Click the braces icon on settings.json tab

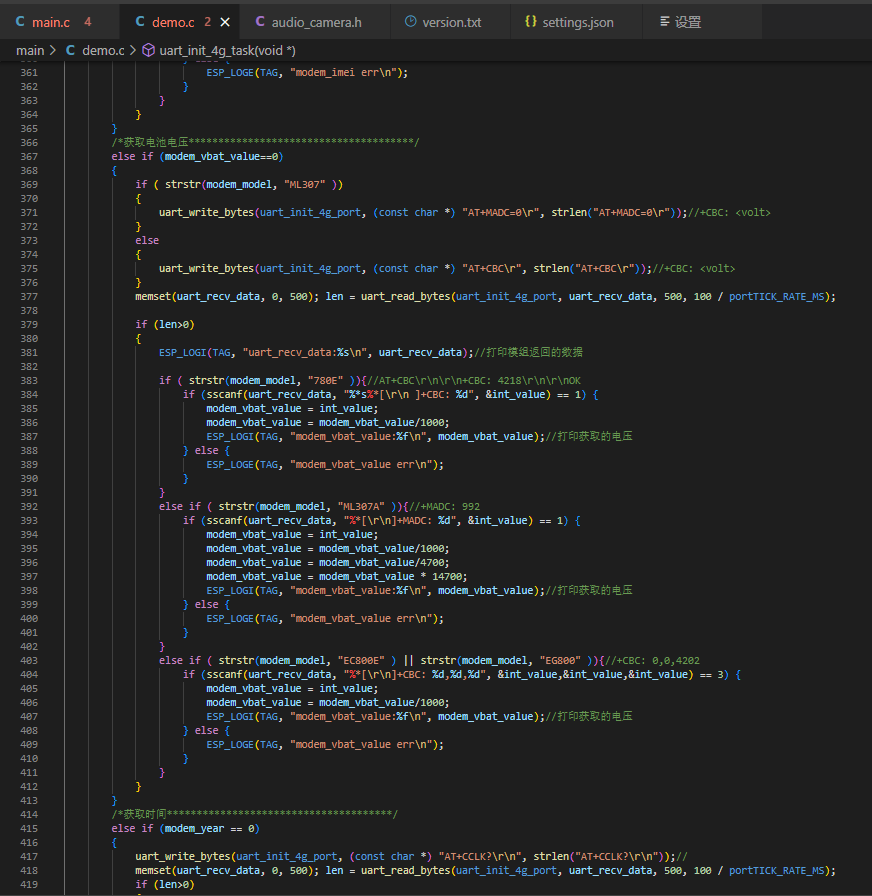pyautogui.click(x=530, y=22)
